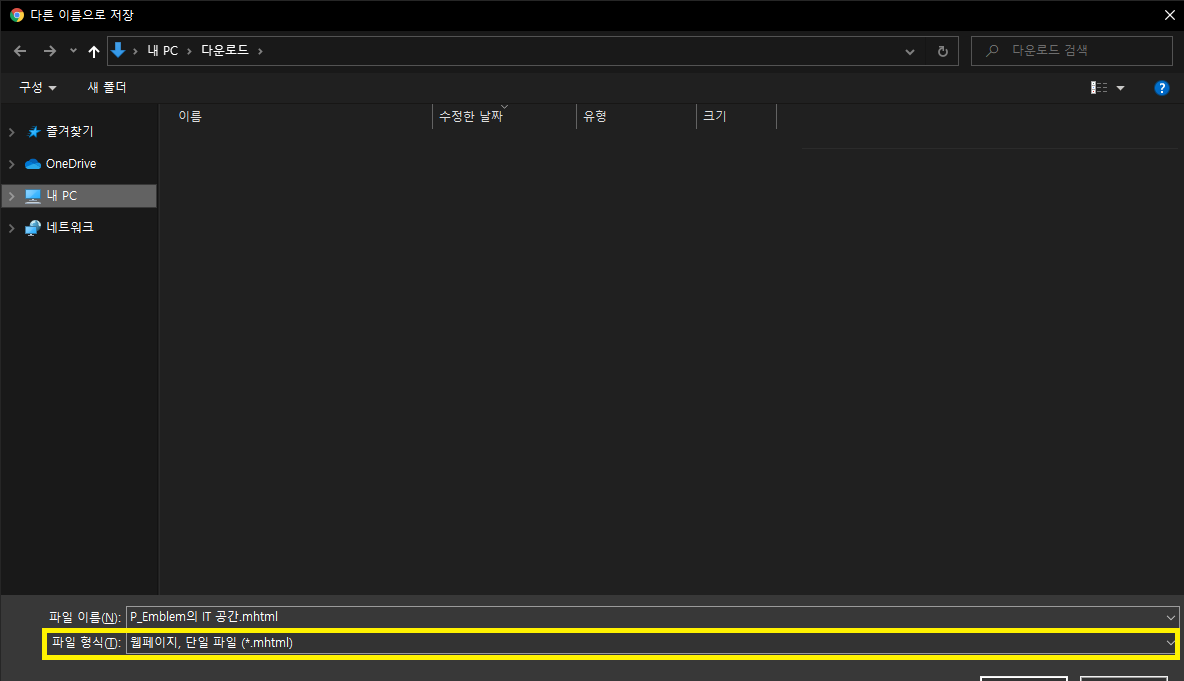Open the address bar history dropdown
The height and width of the screenshot is (681, 1184).
pyautogui.click(x=909, y=50)
